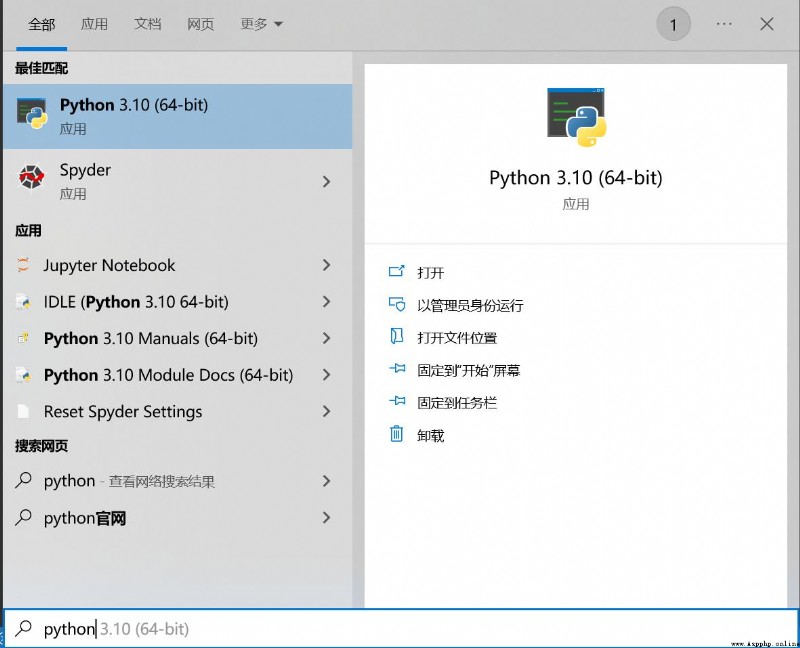Viewport: 800px width, 648px height.
Task: Select 卸载 to uninstall Python
Action: pyautogui.click(x=431, y=436)
